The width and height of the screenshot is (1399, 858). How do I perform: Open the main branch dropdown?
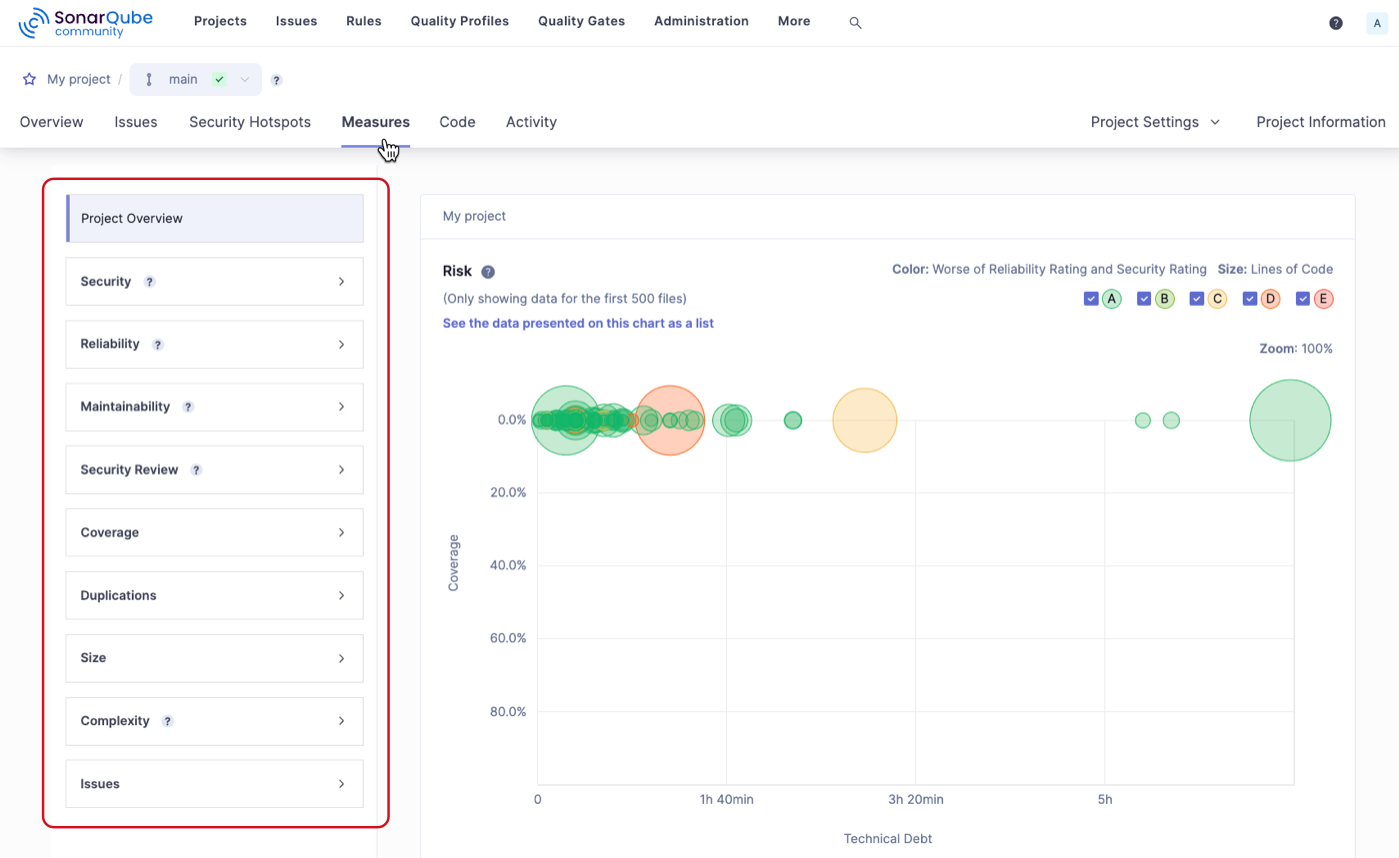click(243, 79)
